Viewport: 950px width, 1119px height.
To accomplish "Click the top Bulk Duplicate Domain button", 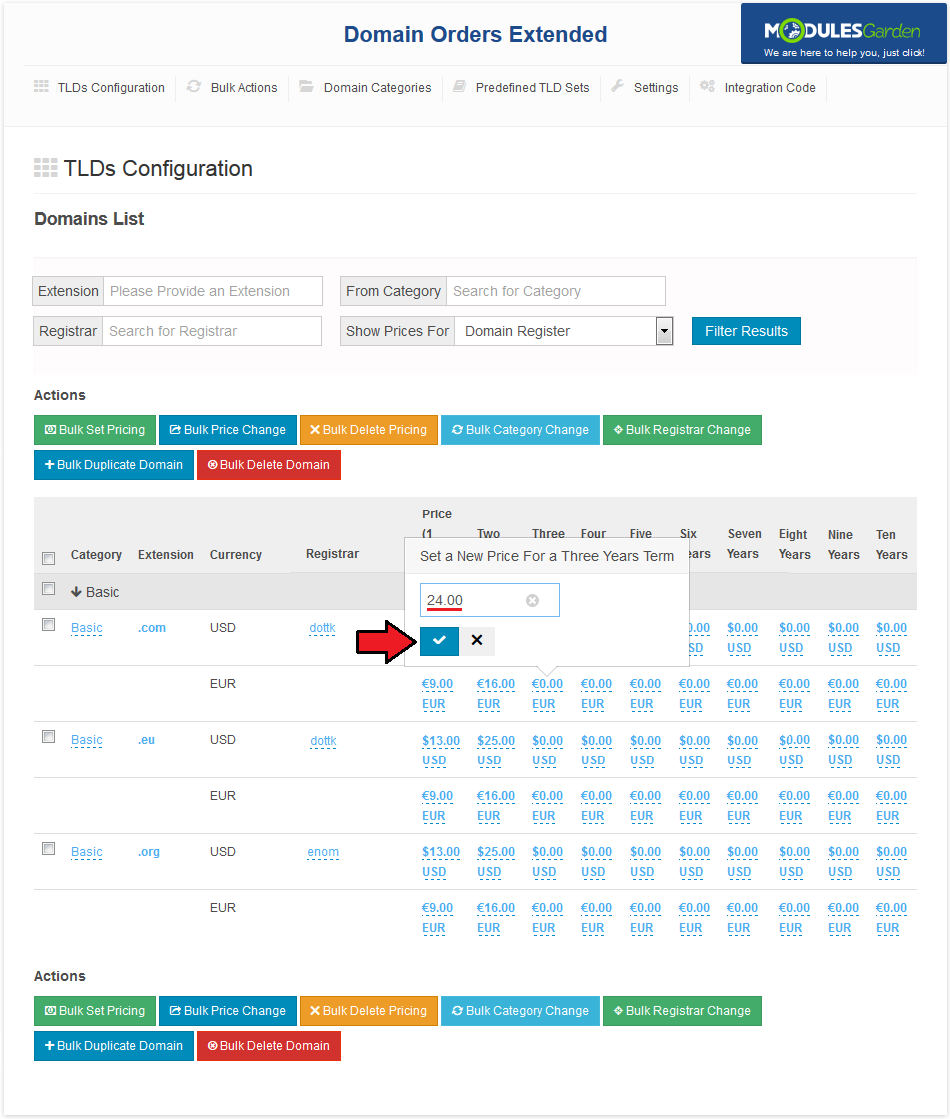I will 114,465.
